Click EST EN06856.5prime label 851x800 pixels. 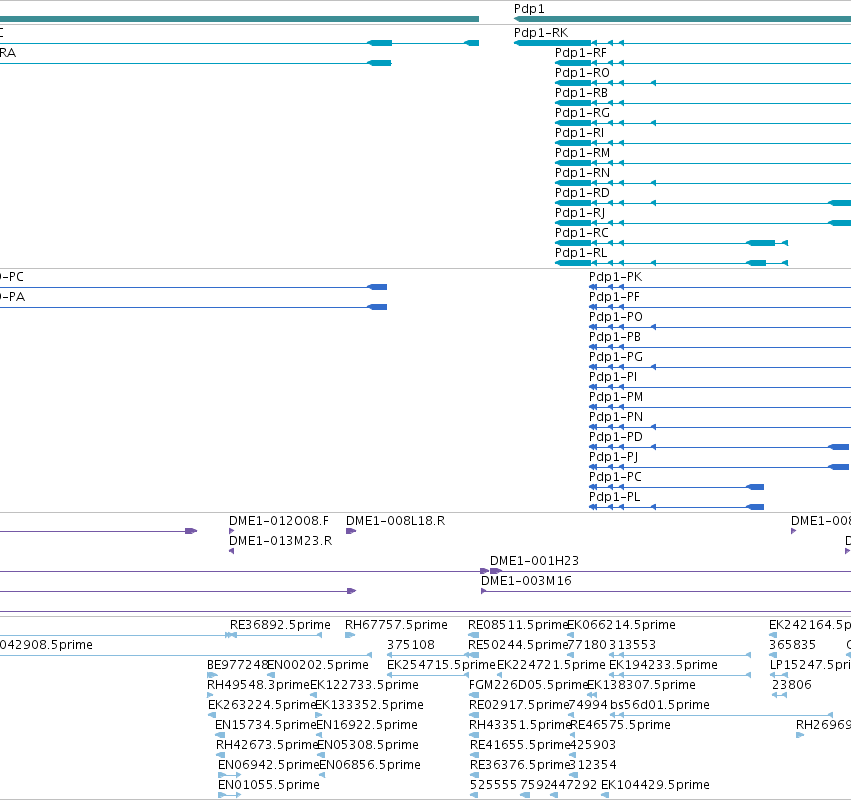click(370, 765)
